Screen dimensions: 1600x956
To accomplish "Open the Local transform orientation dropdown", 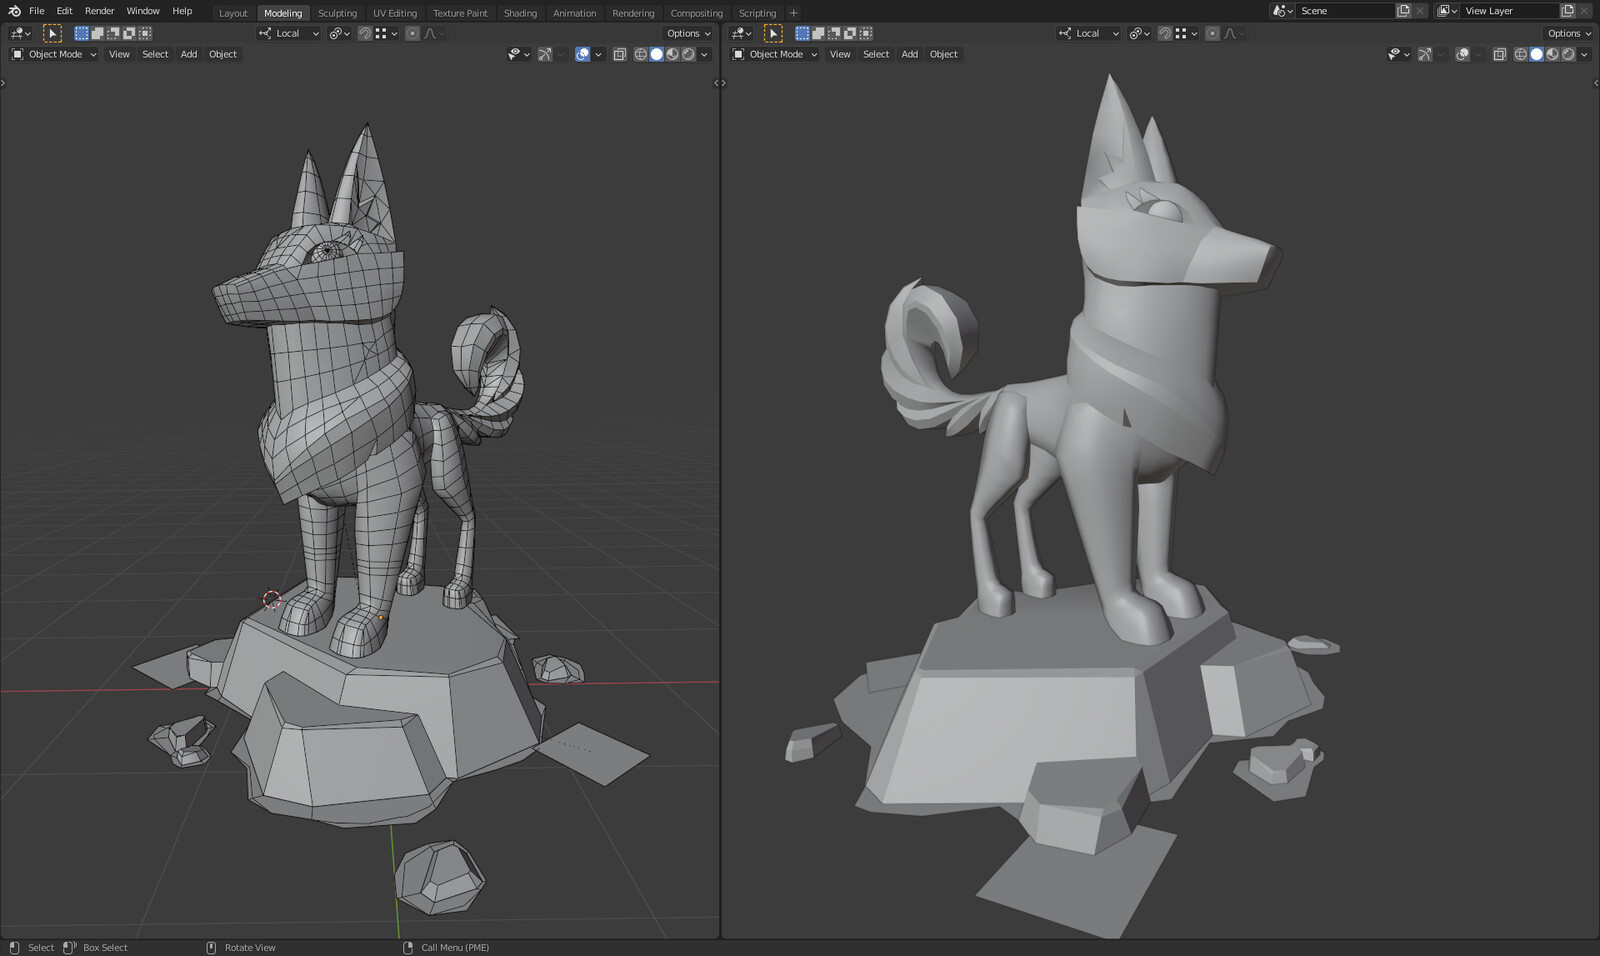I will [x=288, y=33].
